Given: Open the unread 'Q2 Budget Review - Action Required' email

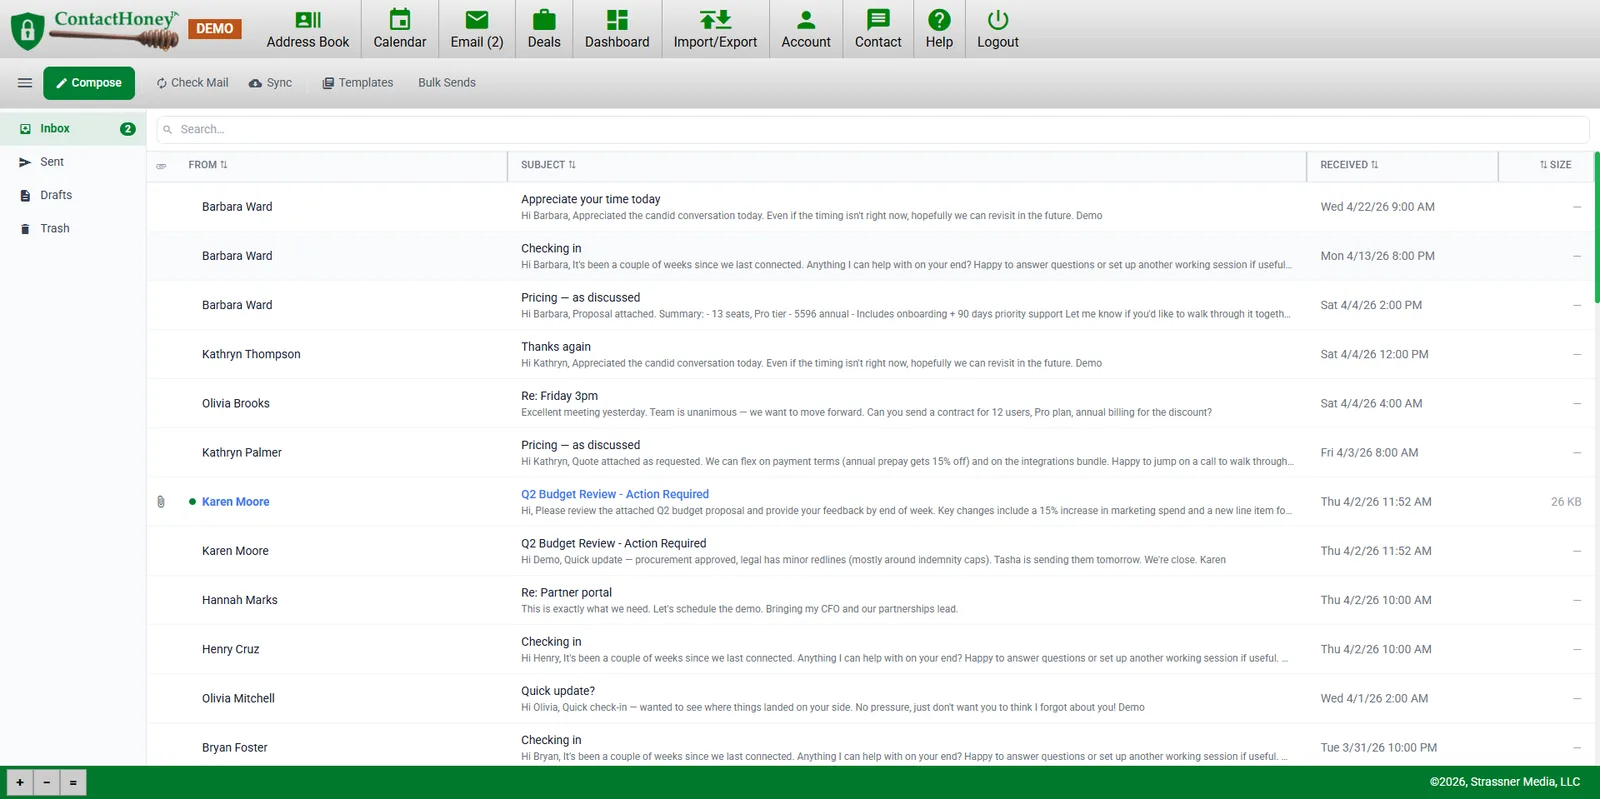Looking at the screenshot, I should pyautogui.click(x=869, y=502).
